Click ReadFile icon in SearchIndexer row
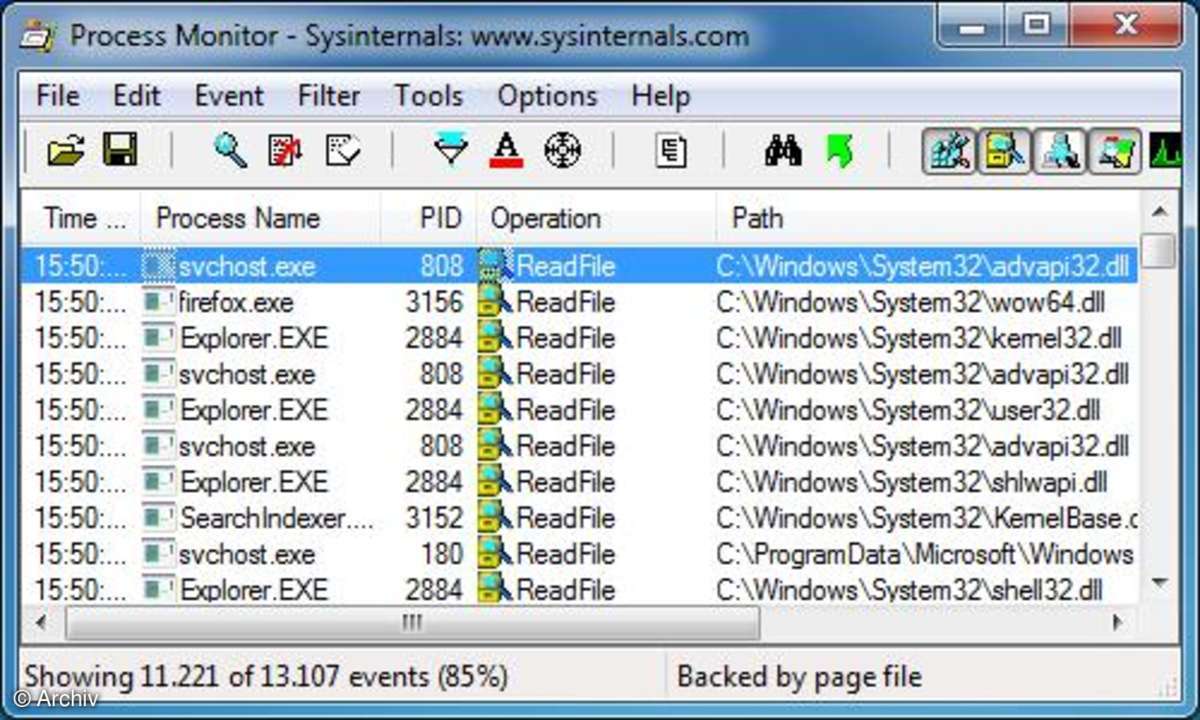The height and width of the screenshot is (720, 1200). [494, 518]
